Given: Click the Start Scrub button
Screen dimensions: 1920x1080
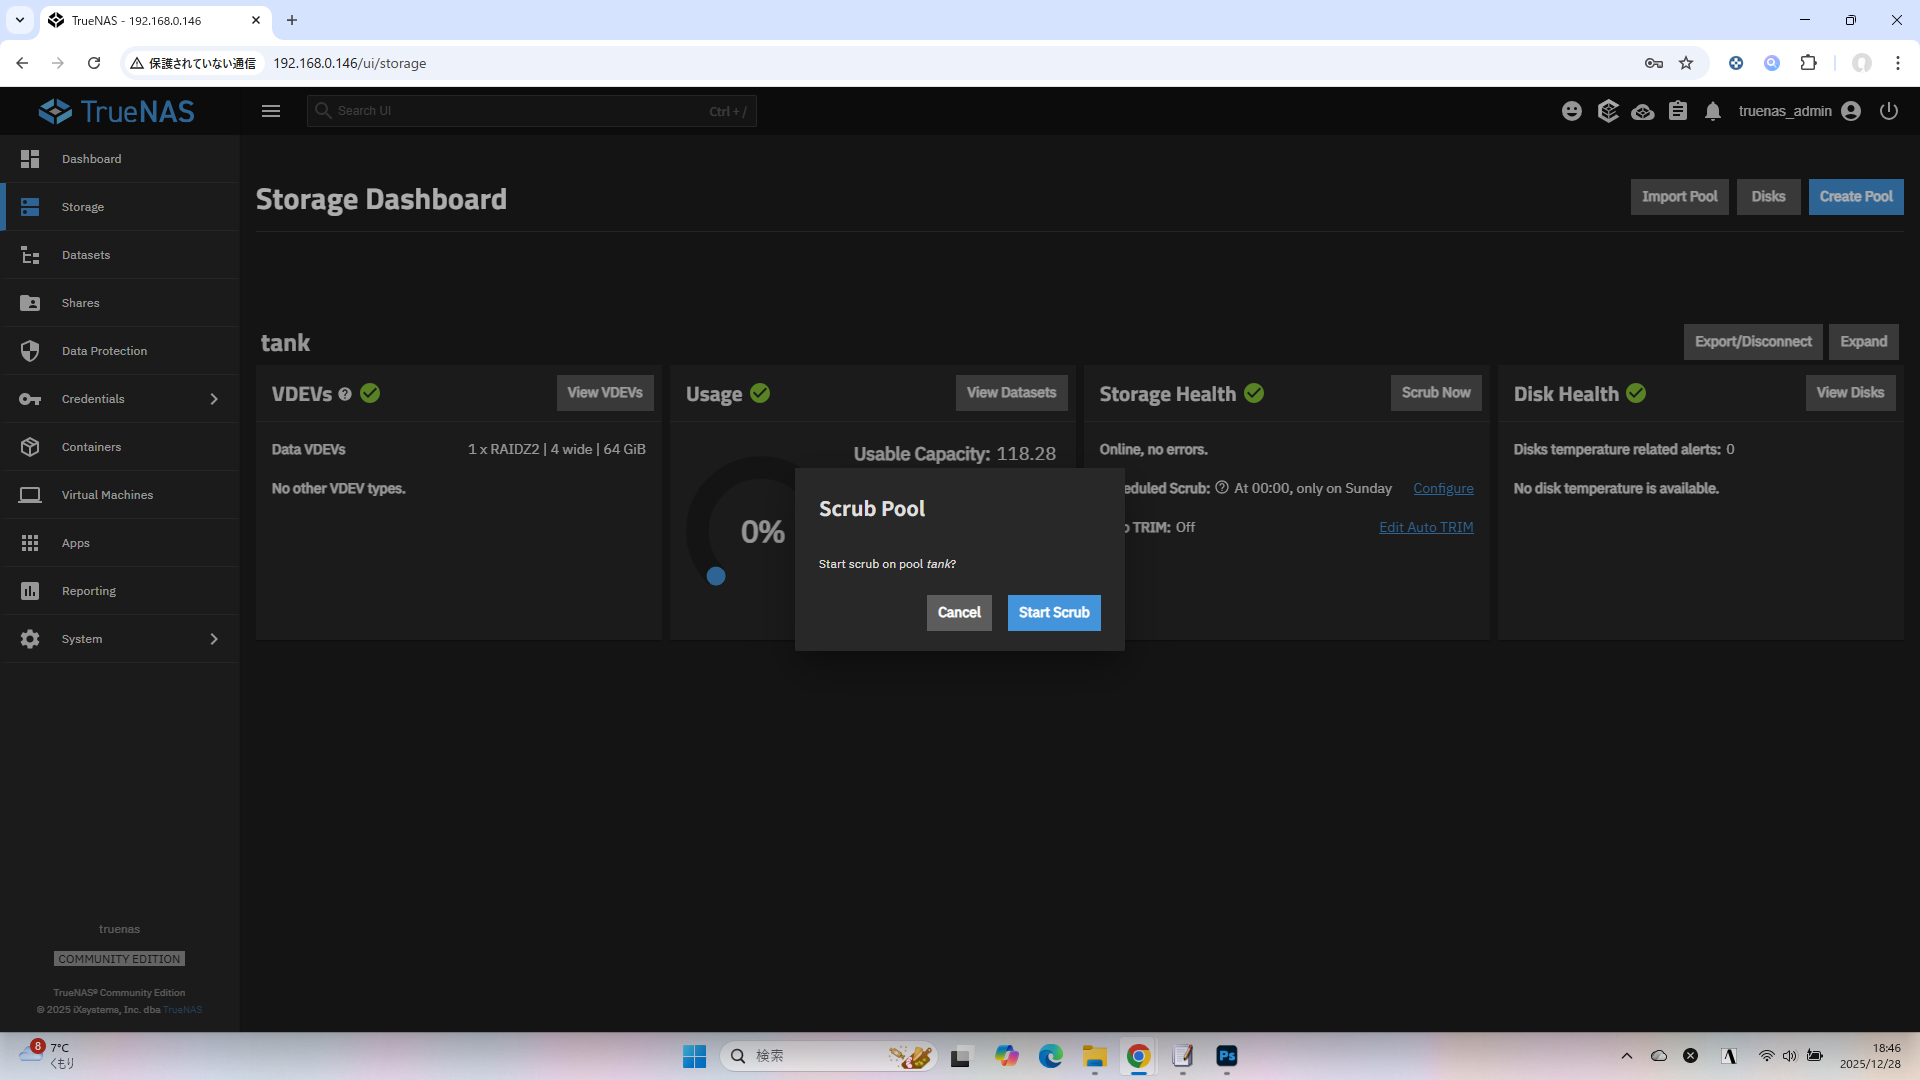Looking at the screenshot, I should (1053, 613).
